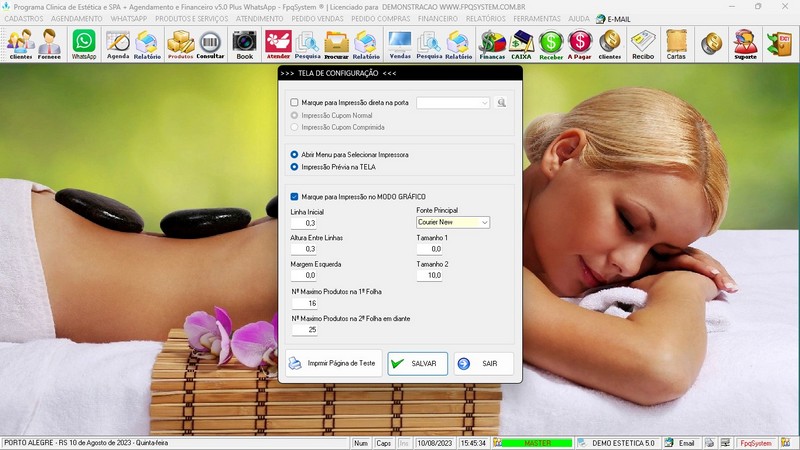Click the 10/08/2023 date in status bar
This screenshot has width=800, height=450.
[x=435, y=443]
